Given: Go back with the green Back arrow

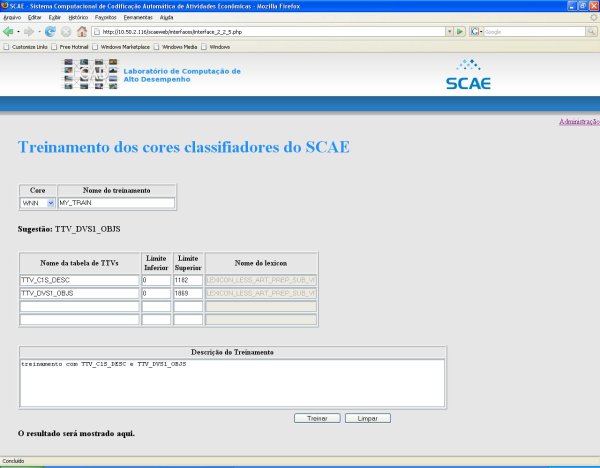Looking at the screenshot, I should click(8, 32).
